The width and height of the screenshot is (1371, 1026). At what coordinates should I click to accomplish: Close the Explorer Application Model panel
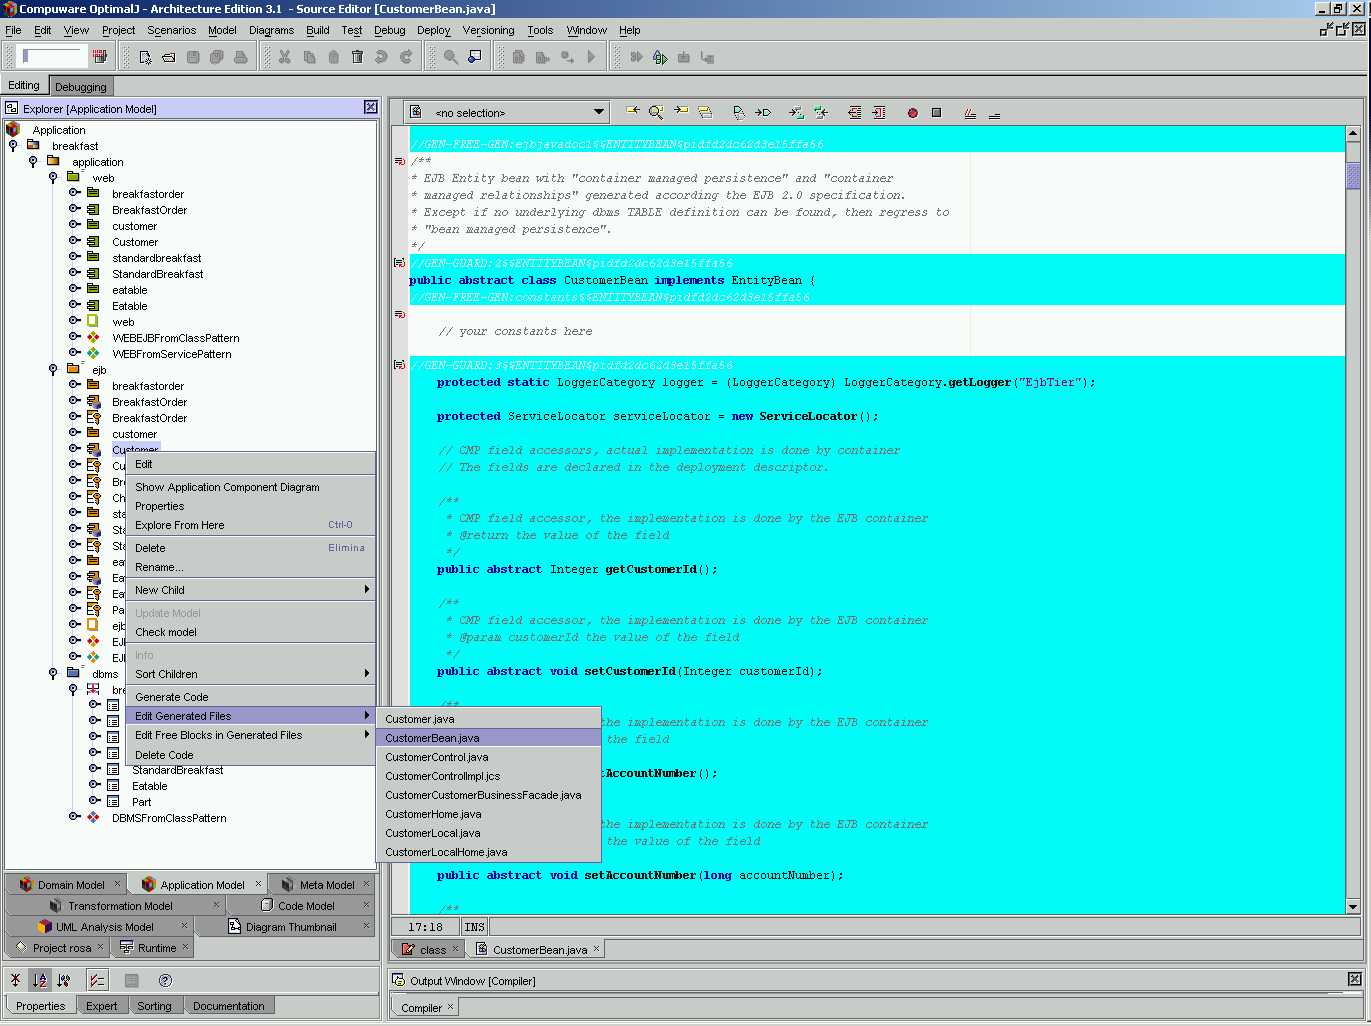click(370, 107)
